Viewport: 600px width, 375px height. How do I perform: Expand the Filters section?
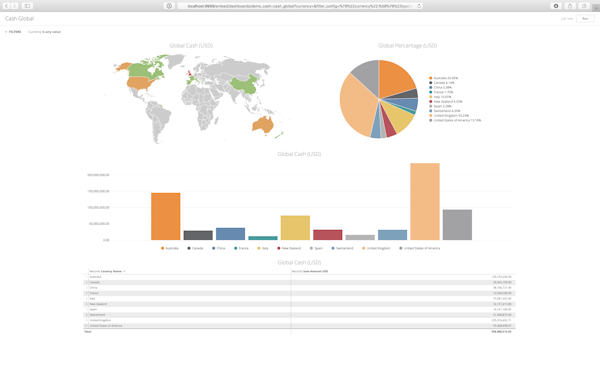13,32
